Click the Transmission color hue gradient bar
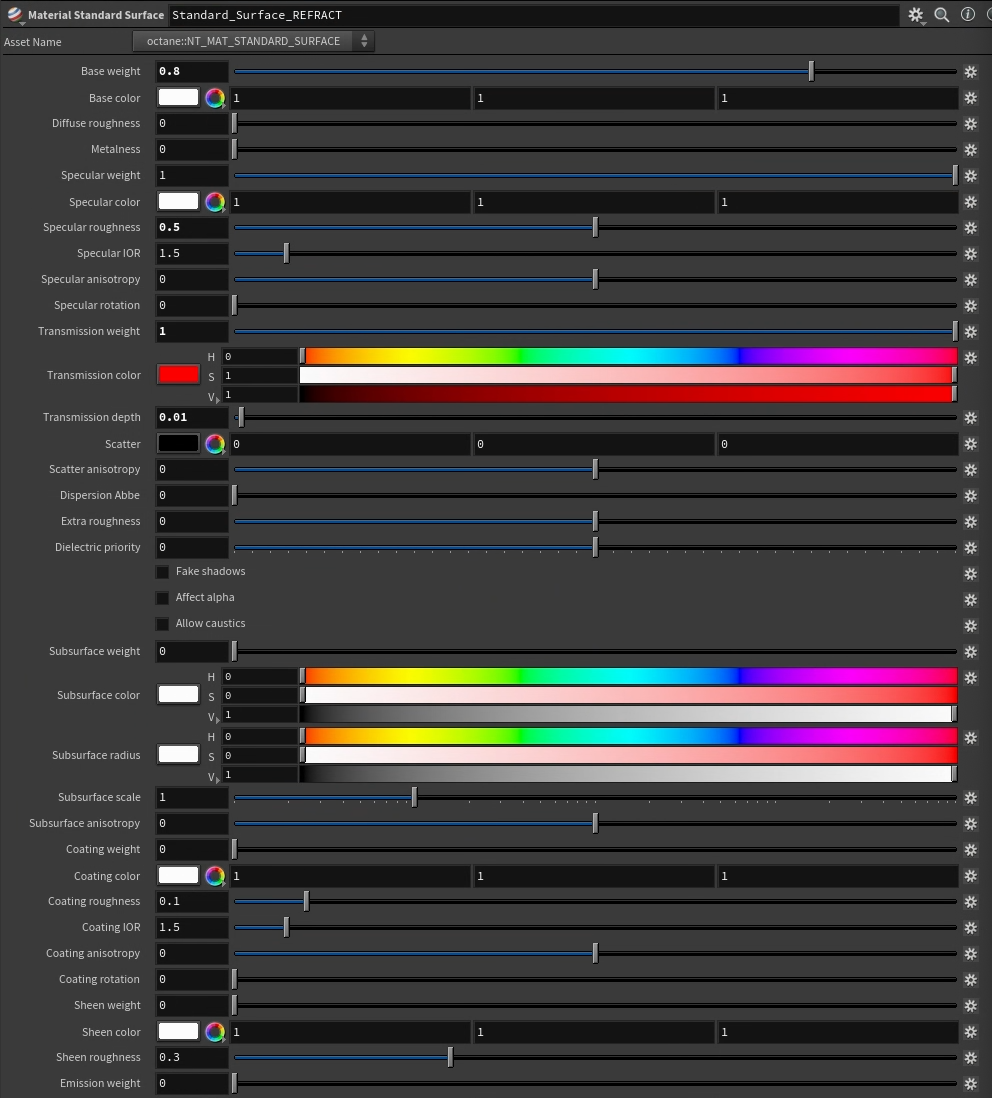The width and height of the screenshot is (992, 1098). click(x=629, y=356)
